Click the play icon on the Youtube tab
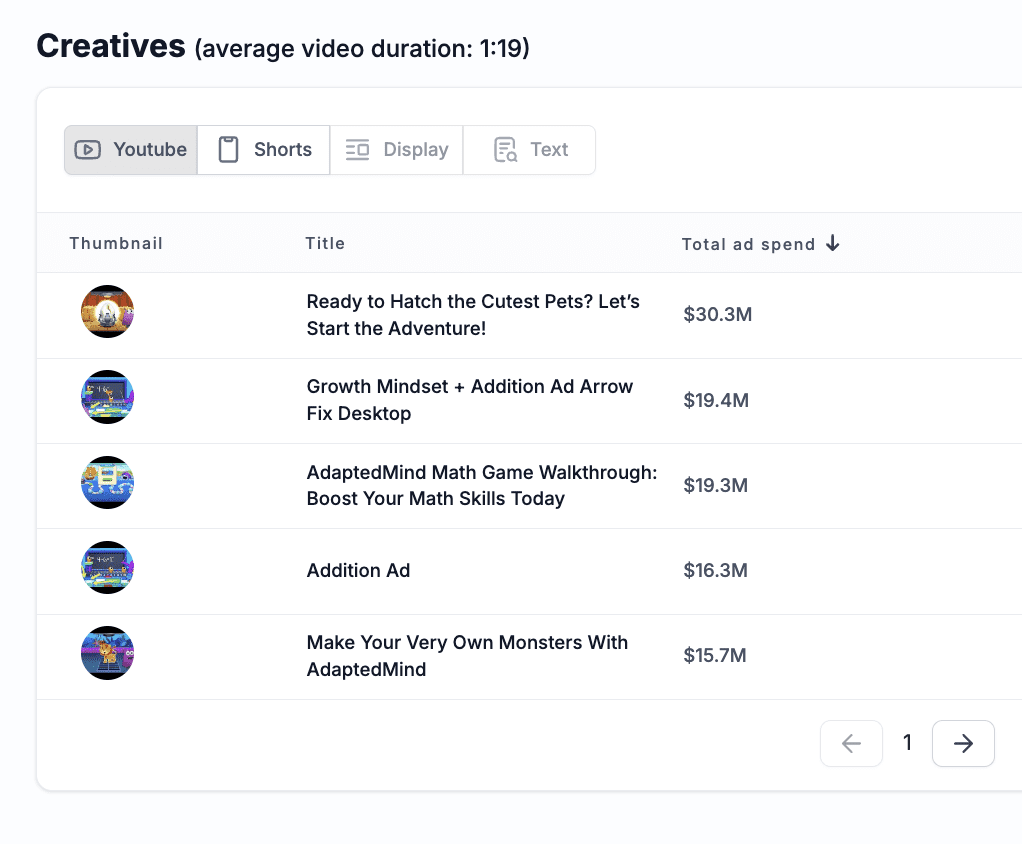Screen dimensions: 1022x844 tap(88, 150)
